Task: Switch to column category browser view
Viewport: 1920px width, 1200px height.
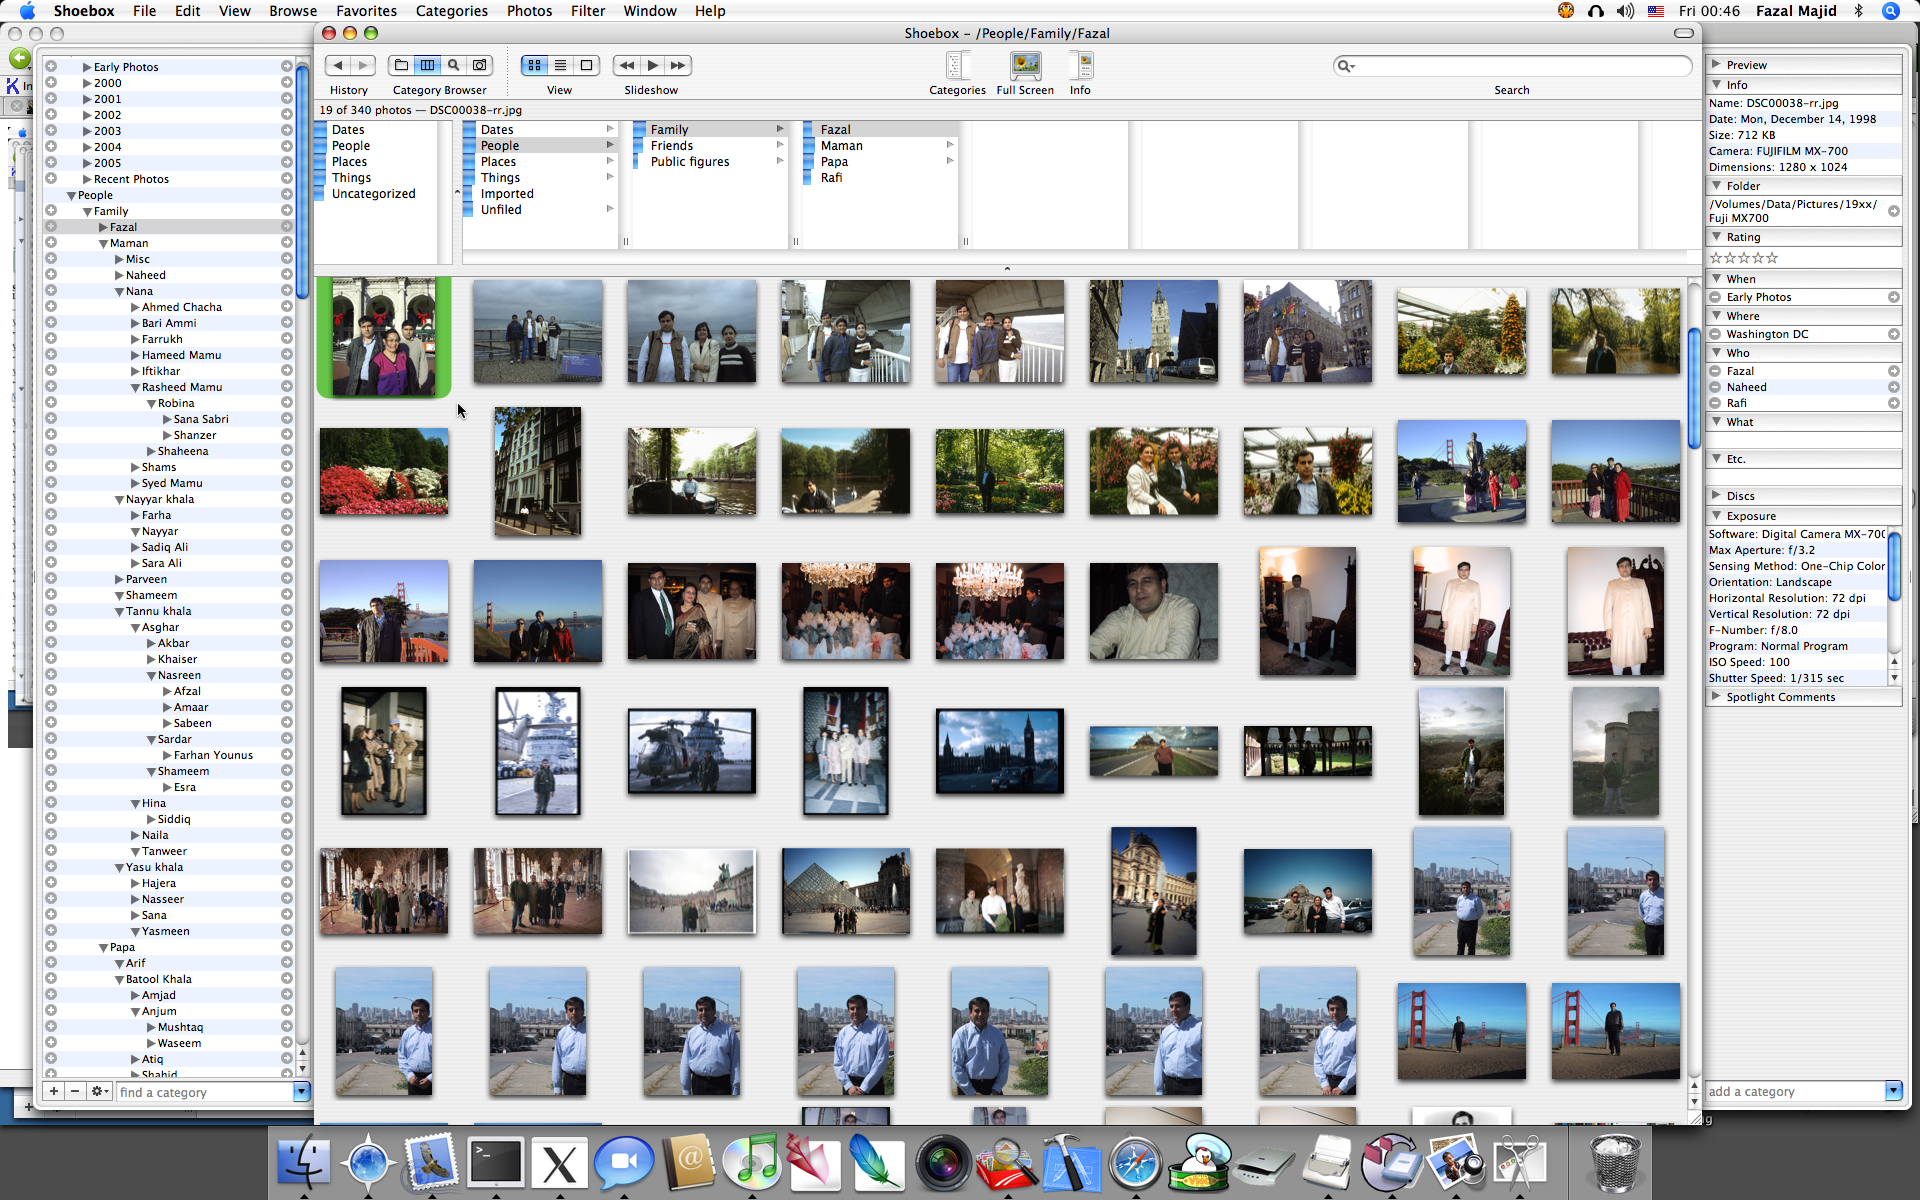Action: point(428,65)
